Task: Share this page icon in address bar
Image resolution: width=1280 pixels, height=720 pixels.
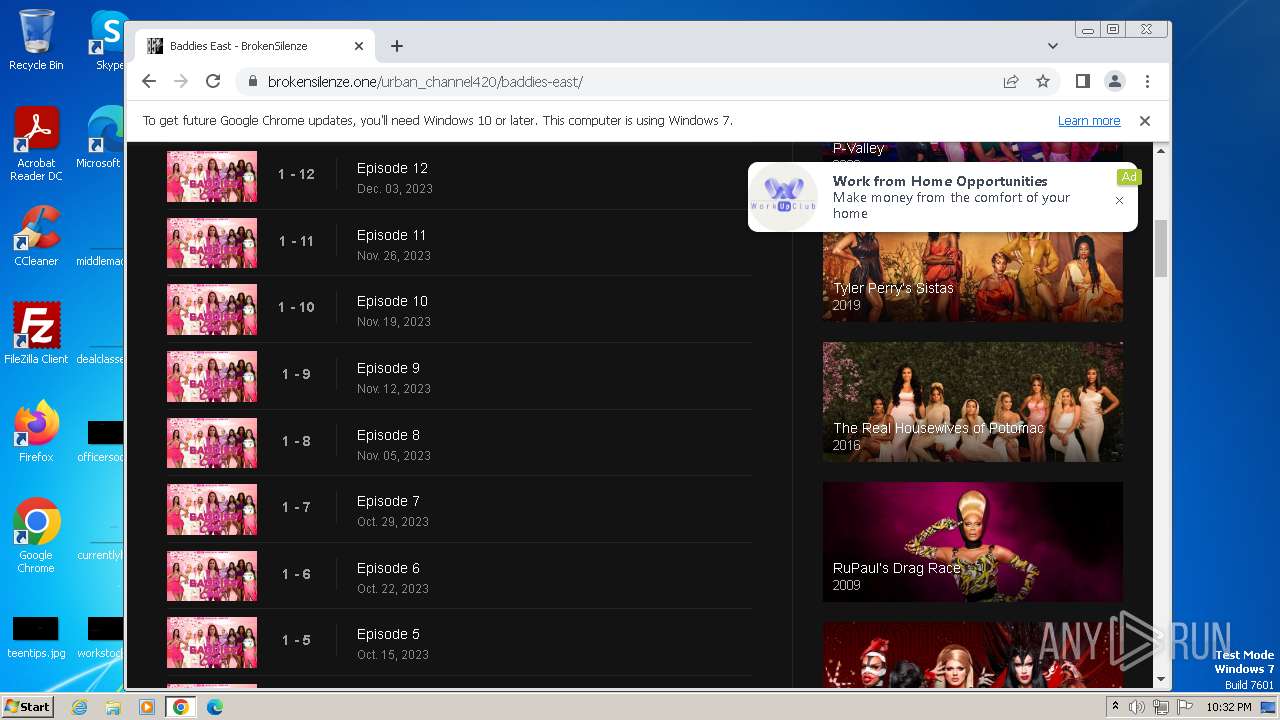Action: [1011, 81]
